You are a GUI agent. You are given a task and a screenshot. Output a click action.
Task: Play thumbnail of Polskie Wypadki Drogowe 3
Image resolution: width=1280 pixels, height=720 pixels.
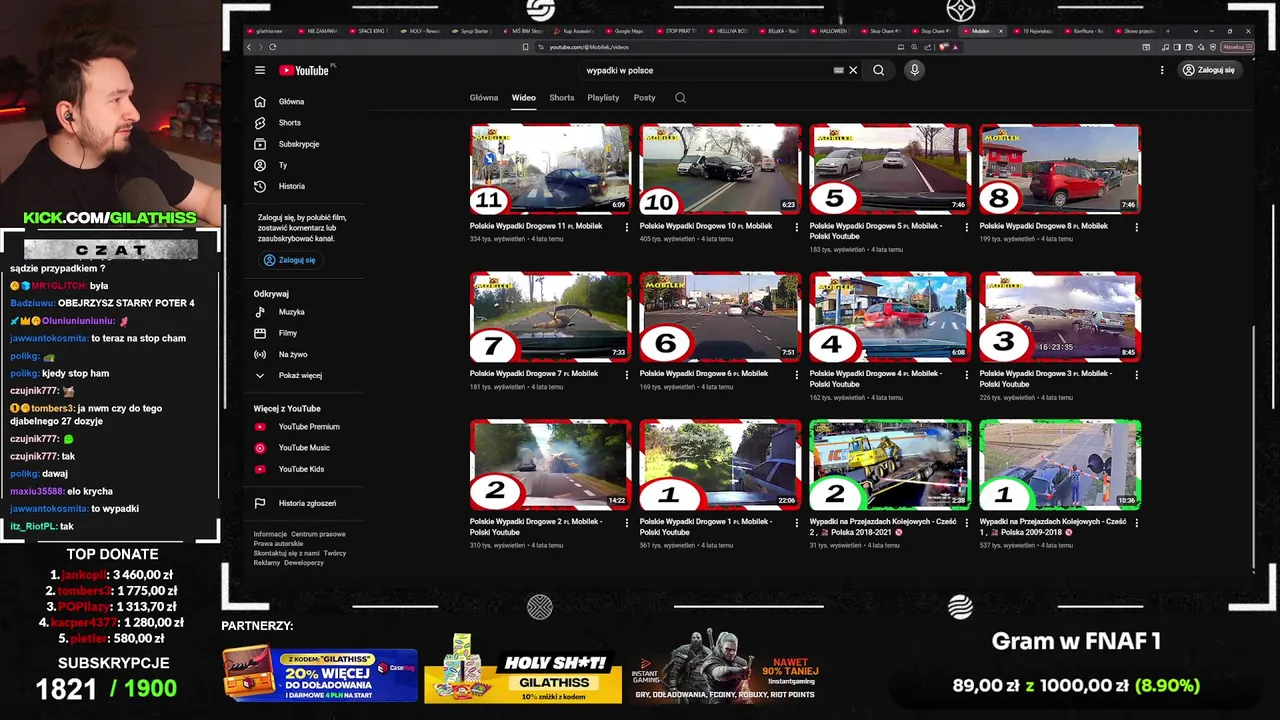(1060, 317)
